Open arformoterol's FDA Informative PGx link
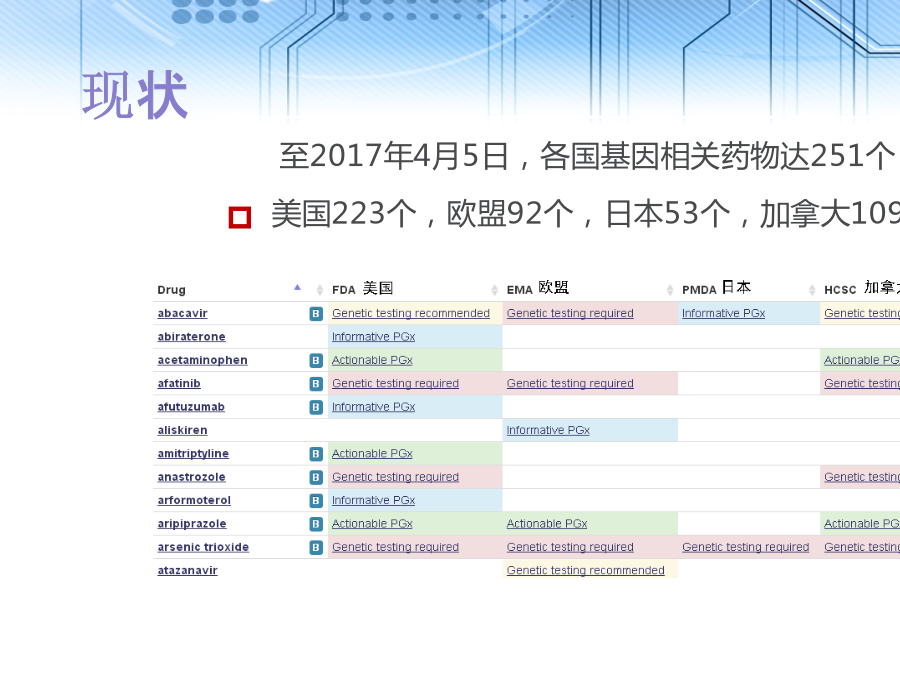900x675 pixels. tap(374, 501)
